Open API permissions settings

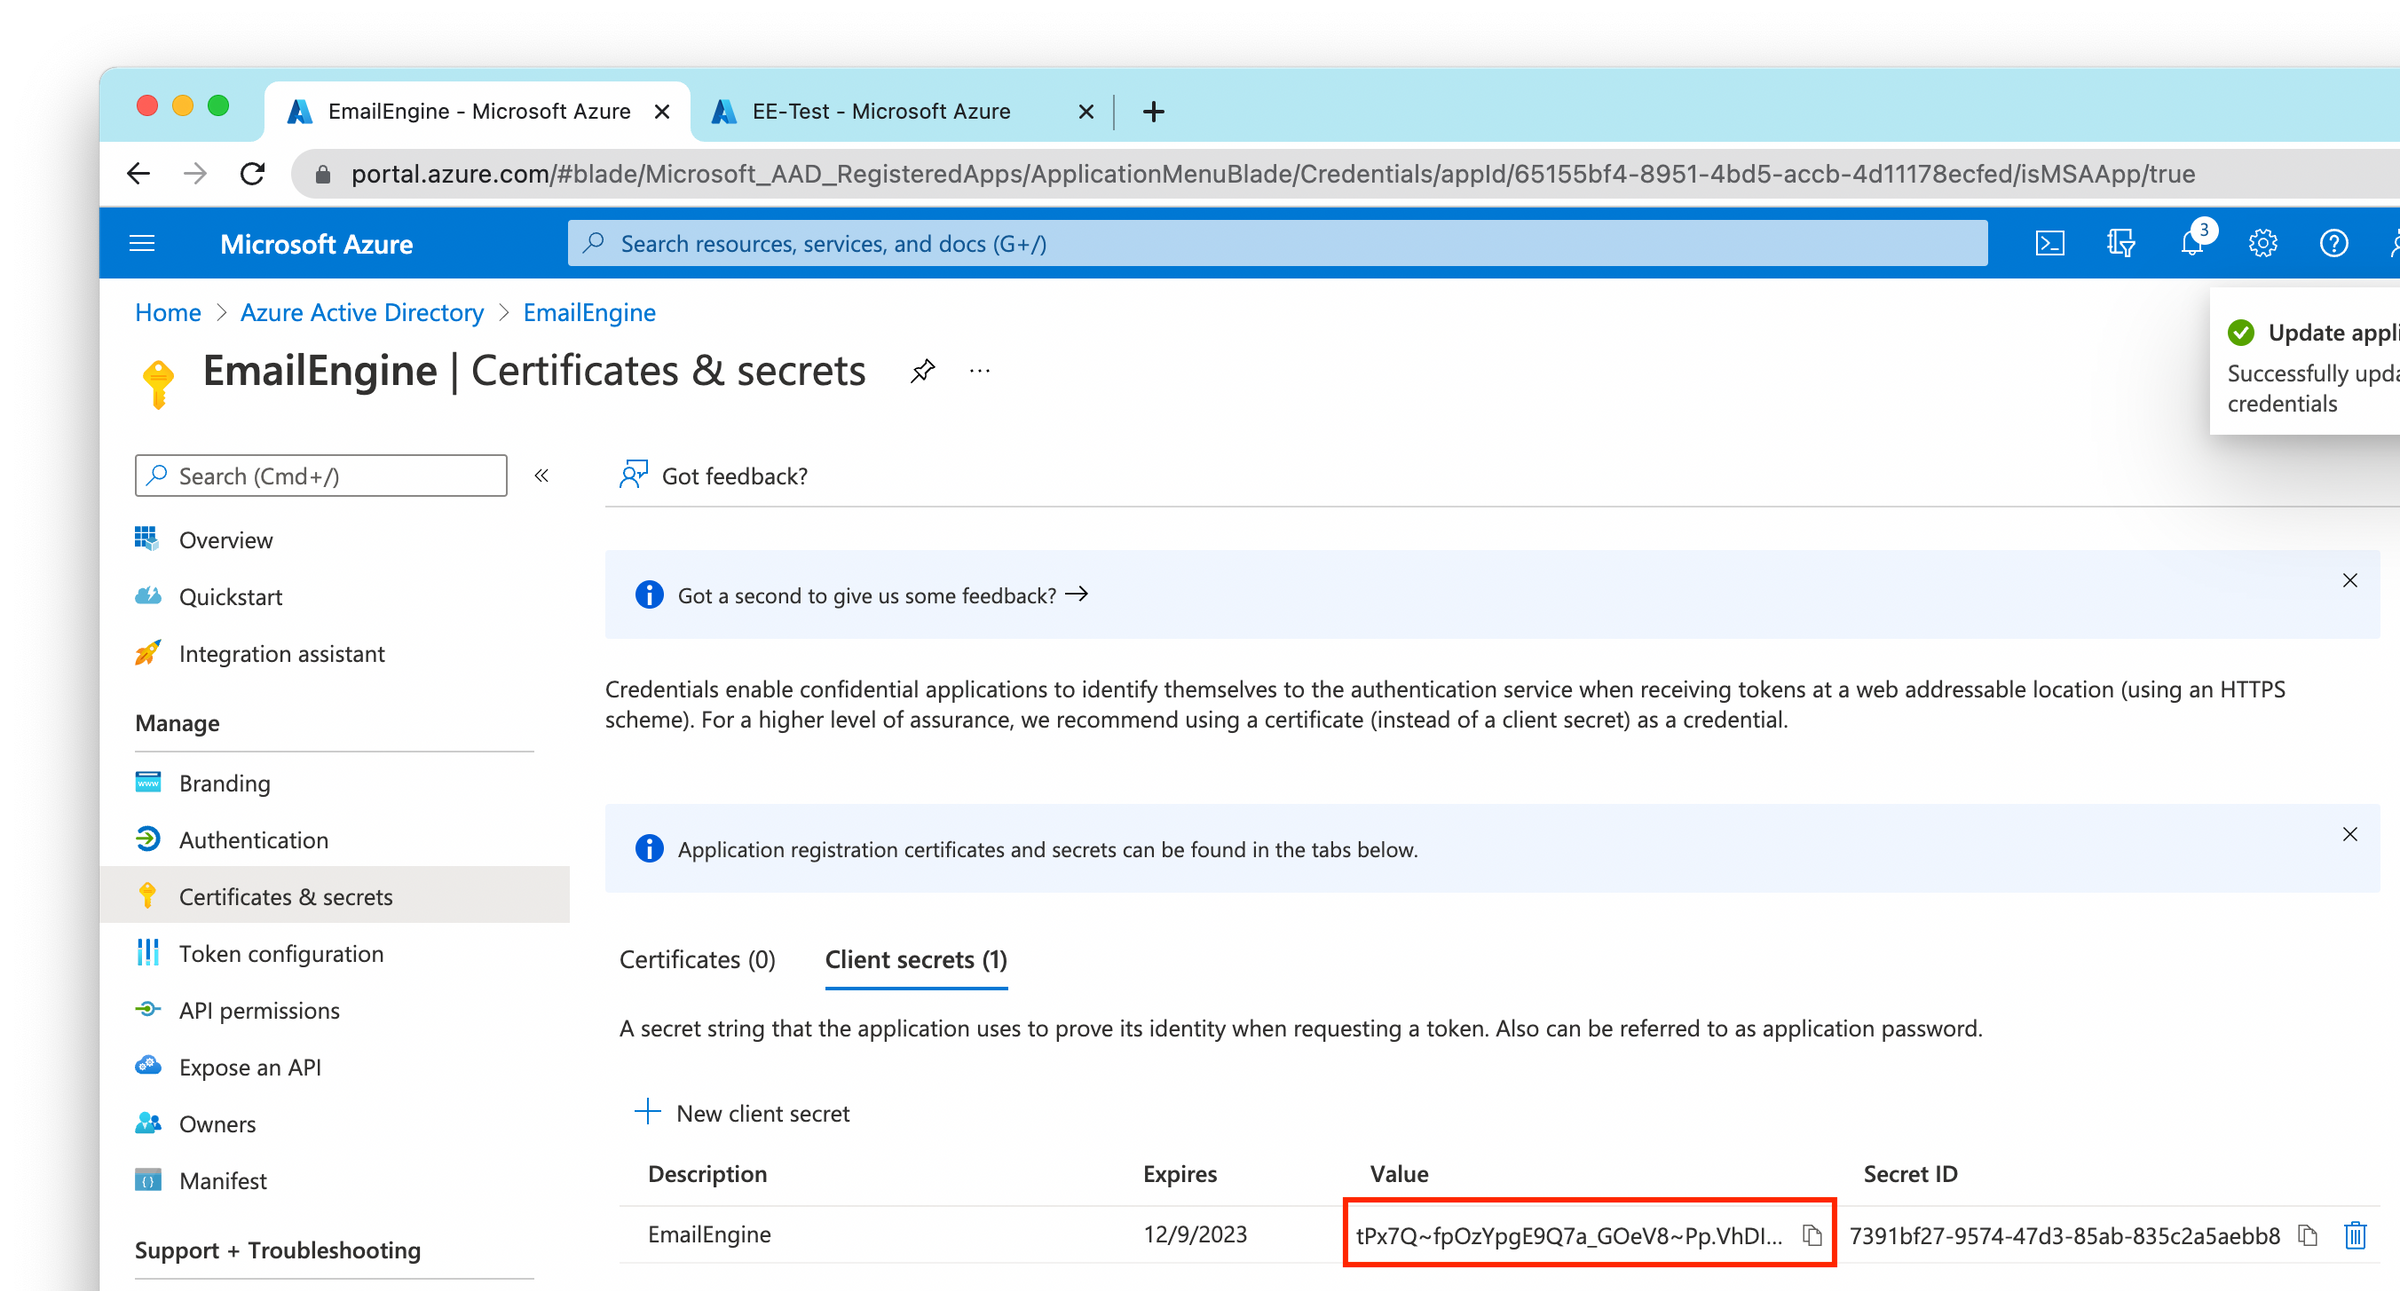(258, 1010)
